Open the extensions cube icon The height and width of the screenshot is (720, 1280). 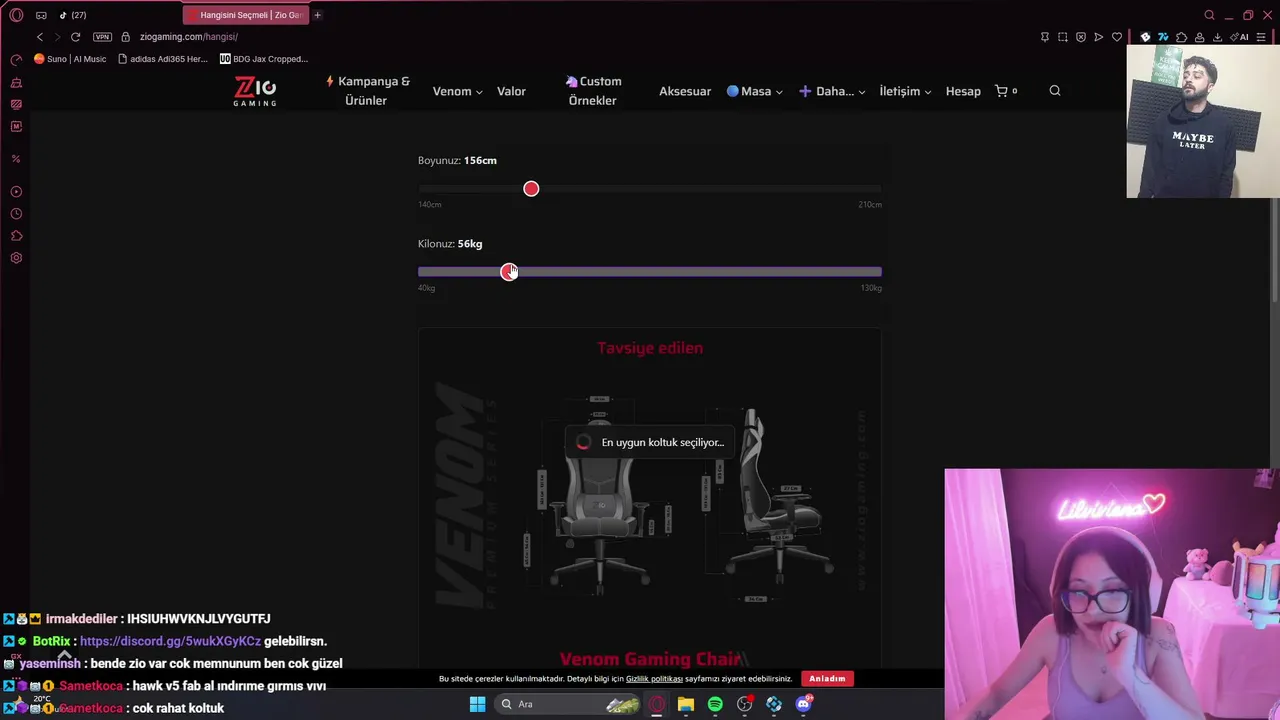[1181, 37]
